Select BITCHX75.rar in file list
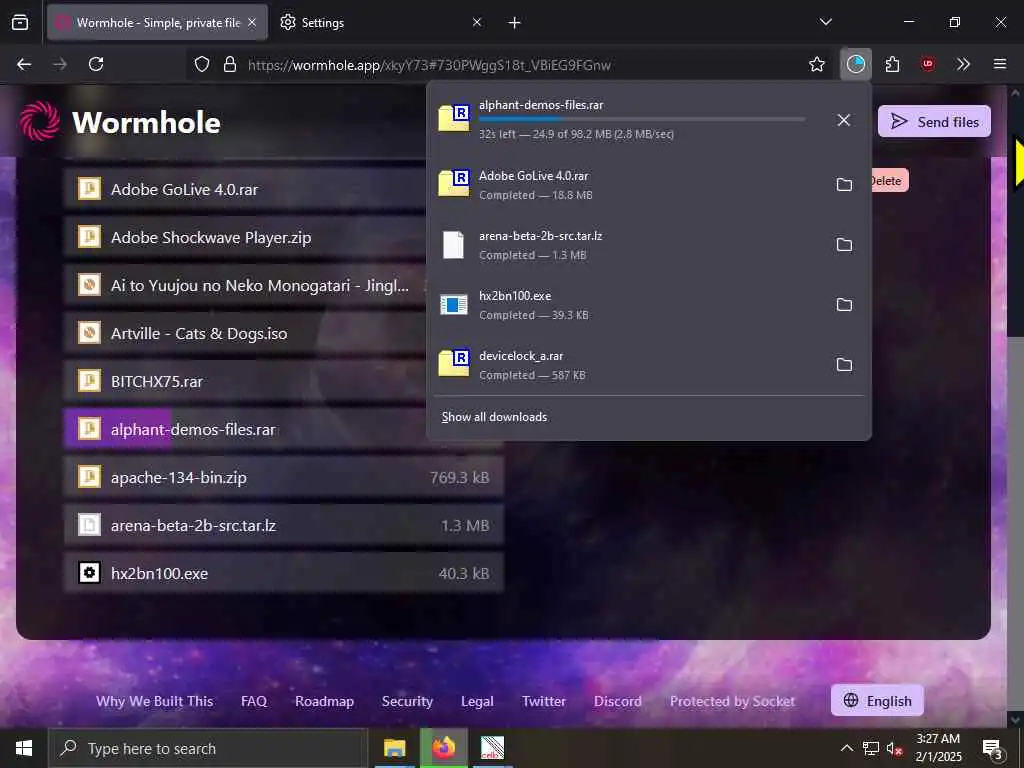 click(245, 381)
